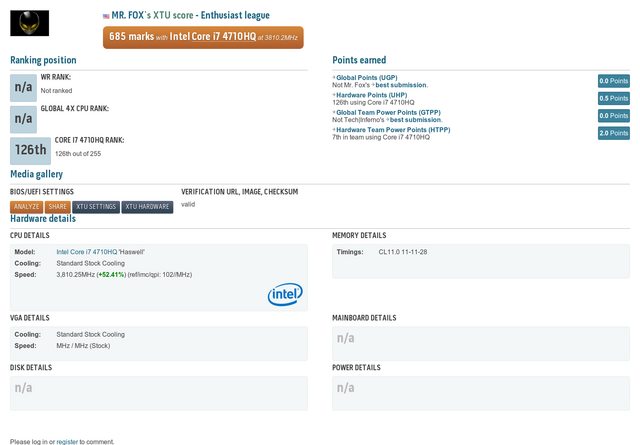640x445 pixels.
Task: Click the Hardware details heading
Action: (43, 218)
